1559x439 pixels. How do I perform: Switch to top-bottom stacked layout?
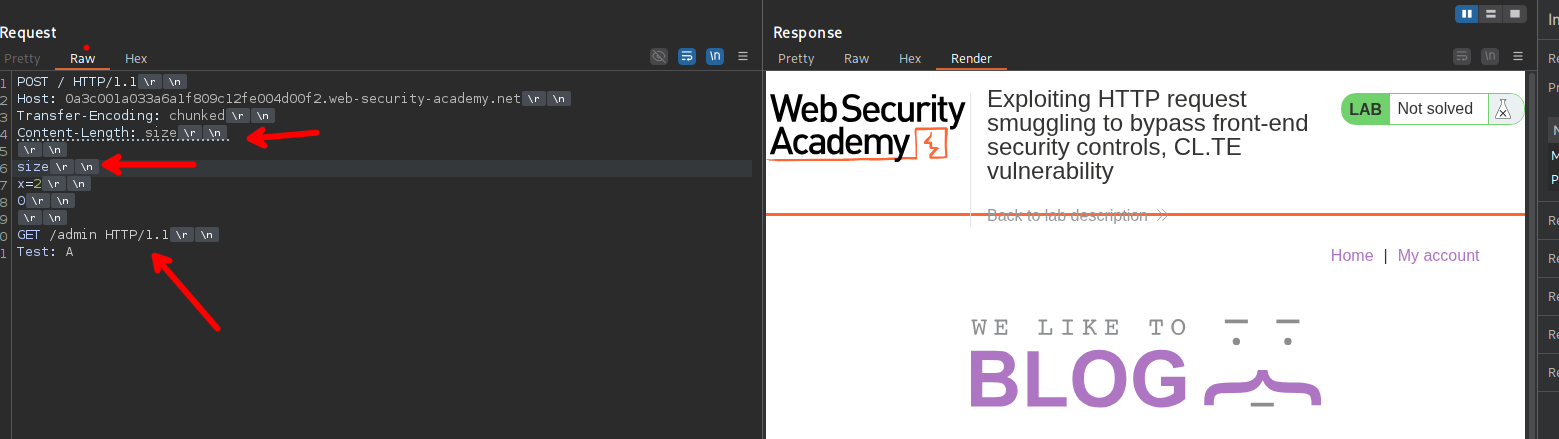pos(1491,14)
